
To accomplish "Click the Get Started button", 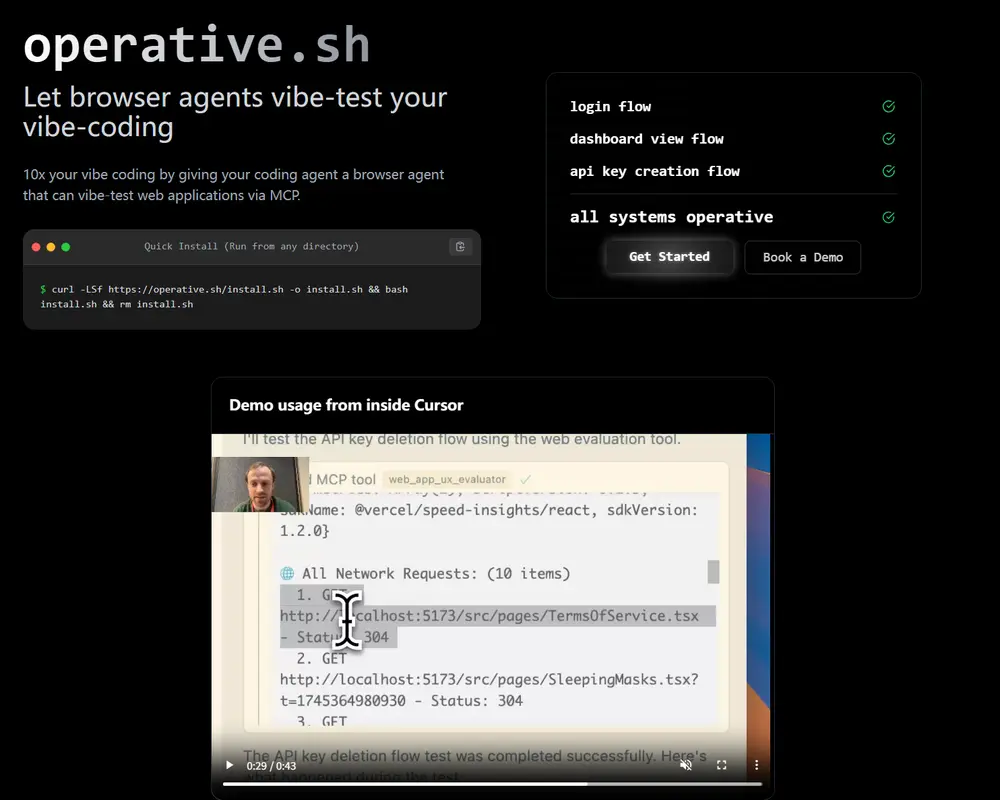I will point(669,257).
